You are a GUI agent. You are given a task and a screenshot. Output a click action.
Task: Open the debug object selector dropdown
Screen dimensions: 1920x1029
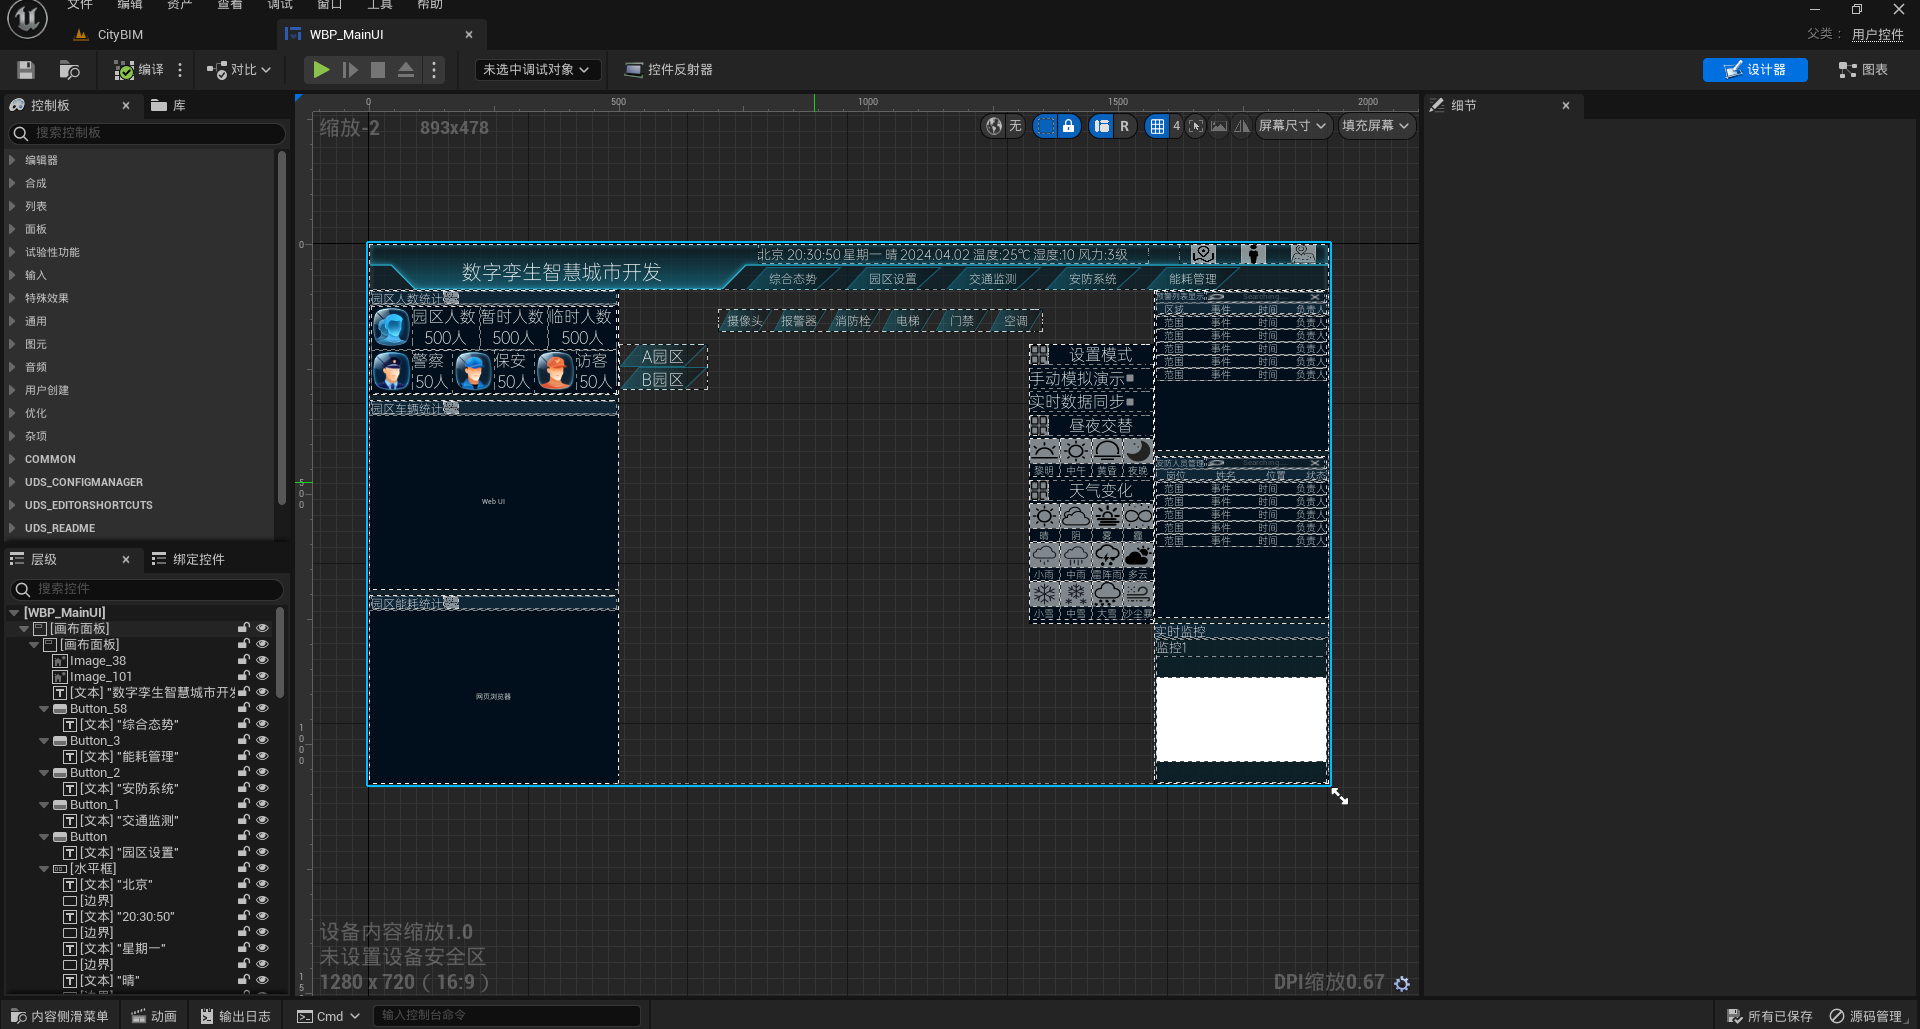pos(536,70)
